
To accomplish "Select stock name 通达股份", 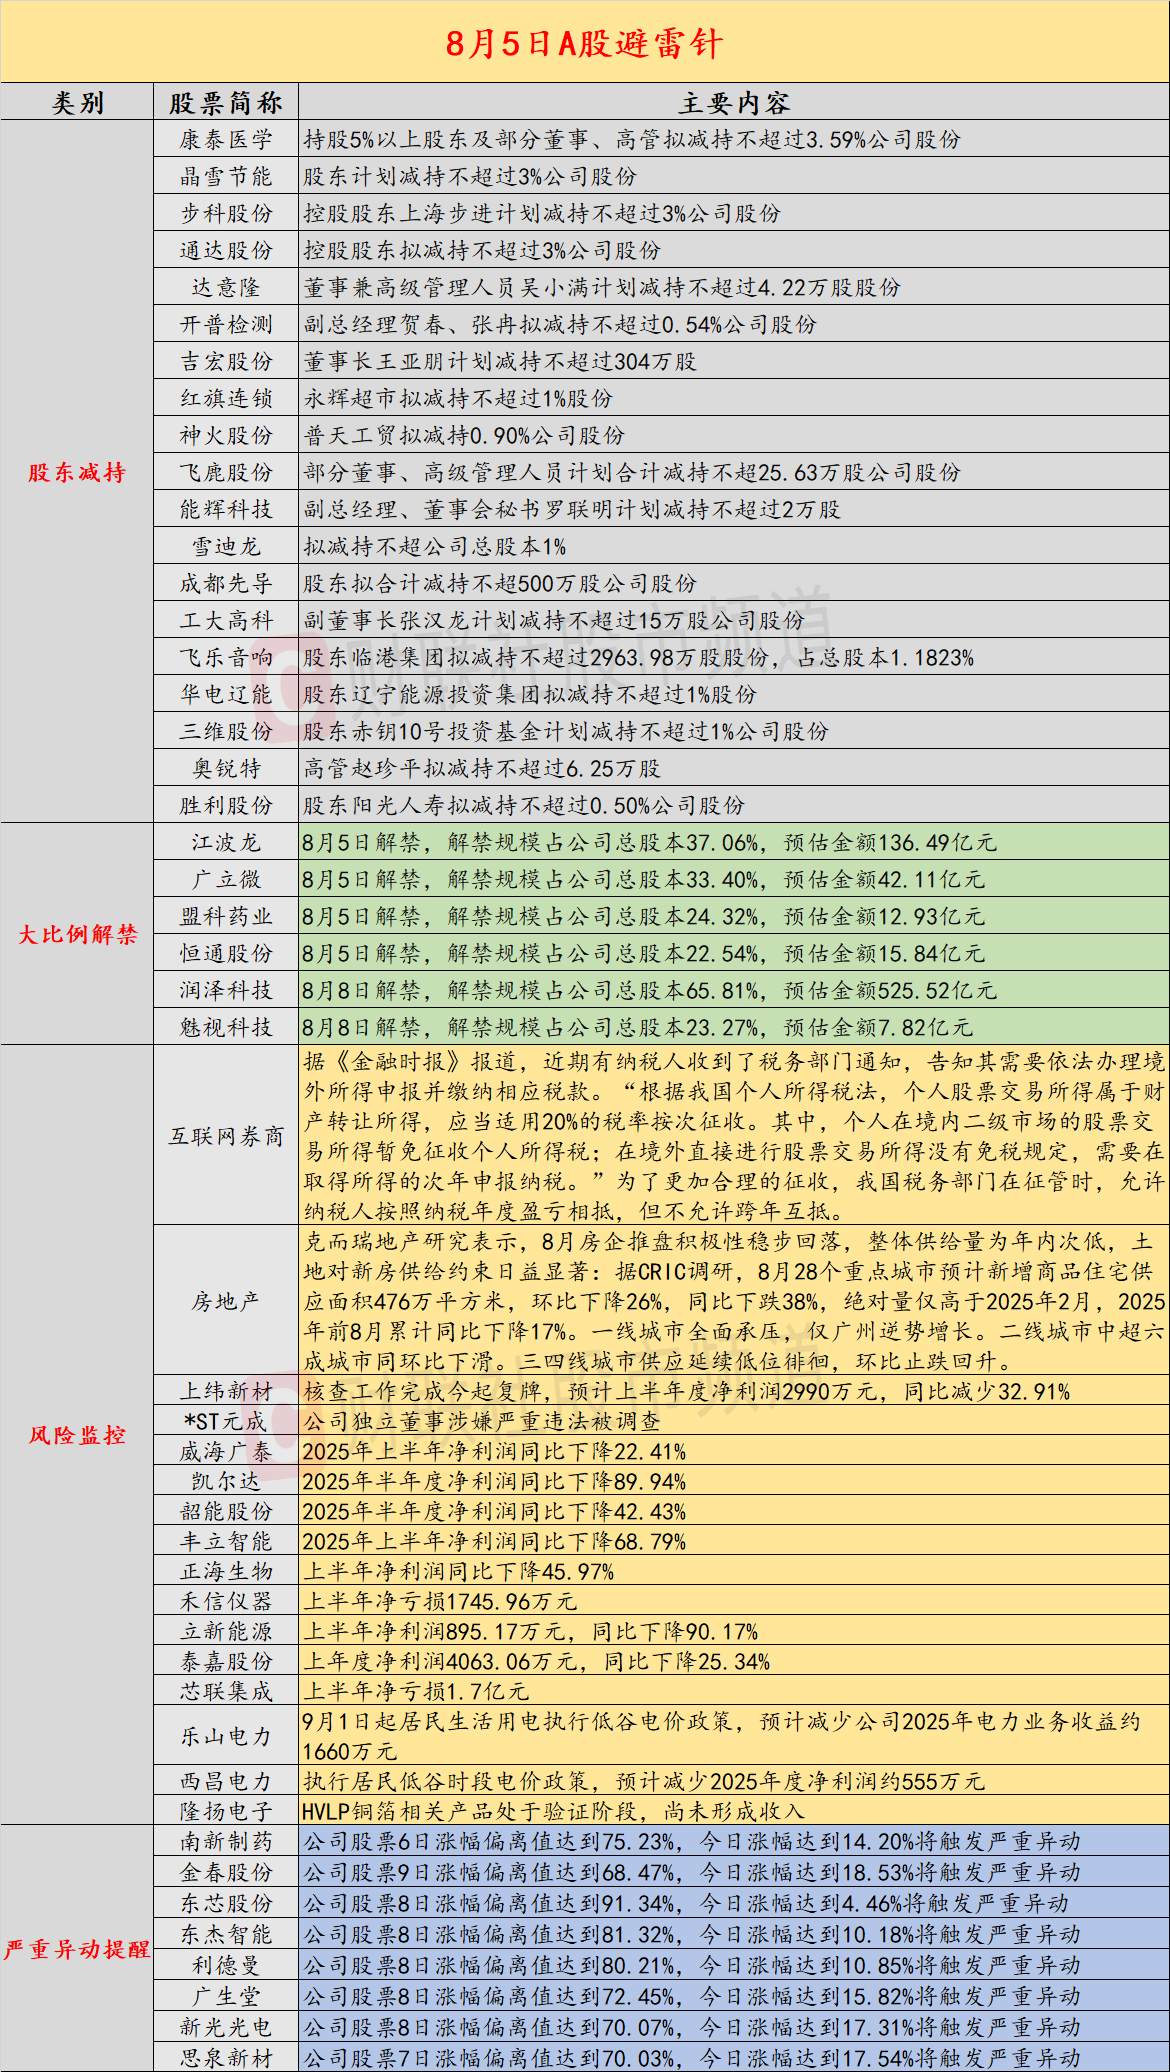I will 226,250.
